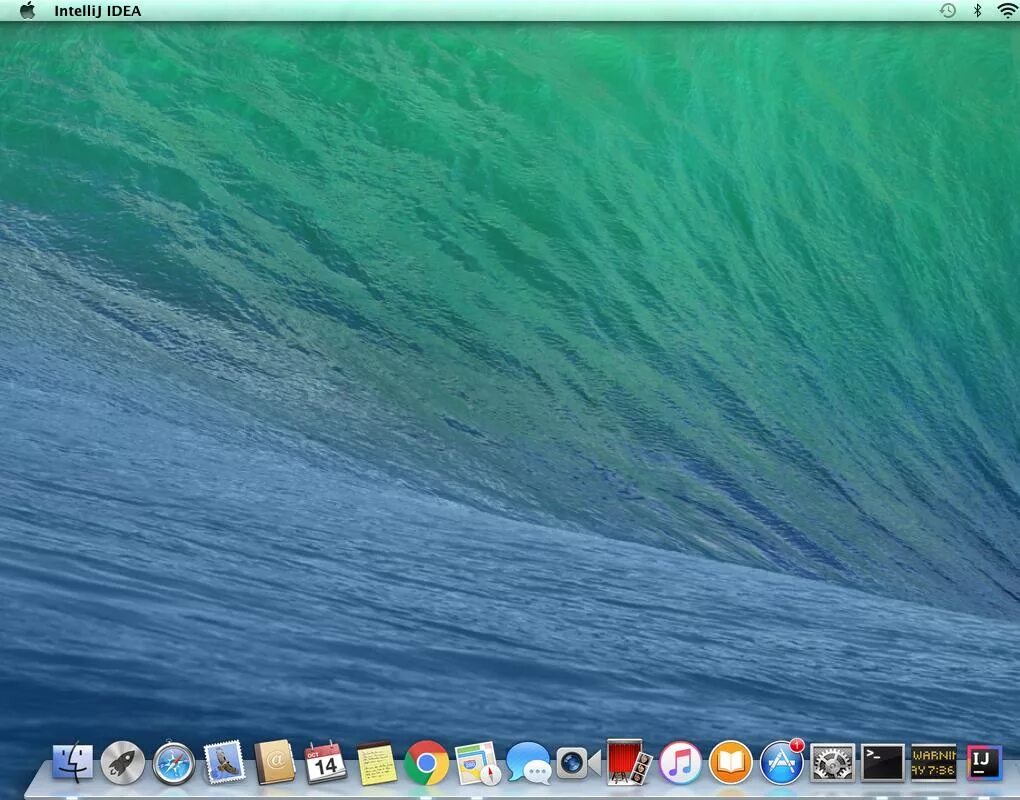Open App Store icon with badge
This screenshot has width=1020, height=800.
(x=781, y=762)
